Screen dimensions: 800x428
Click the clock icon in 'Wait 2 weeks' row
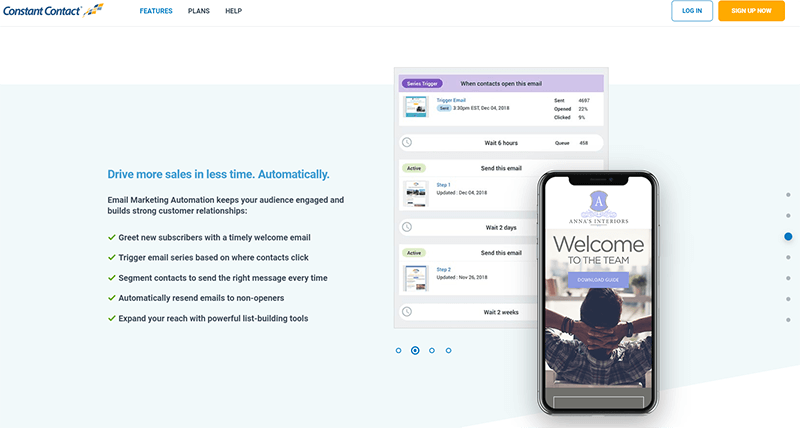[x=407, y=312]
